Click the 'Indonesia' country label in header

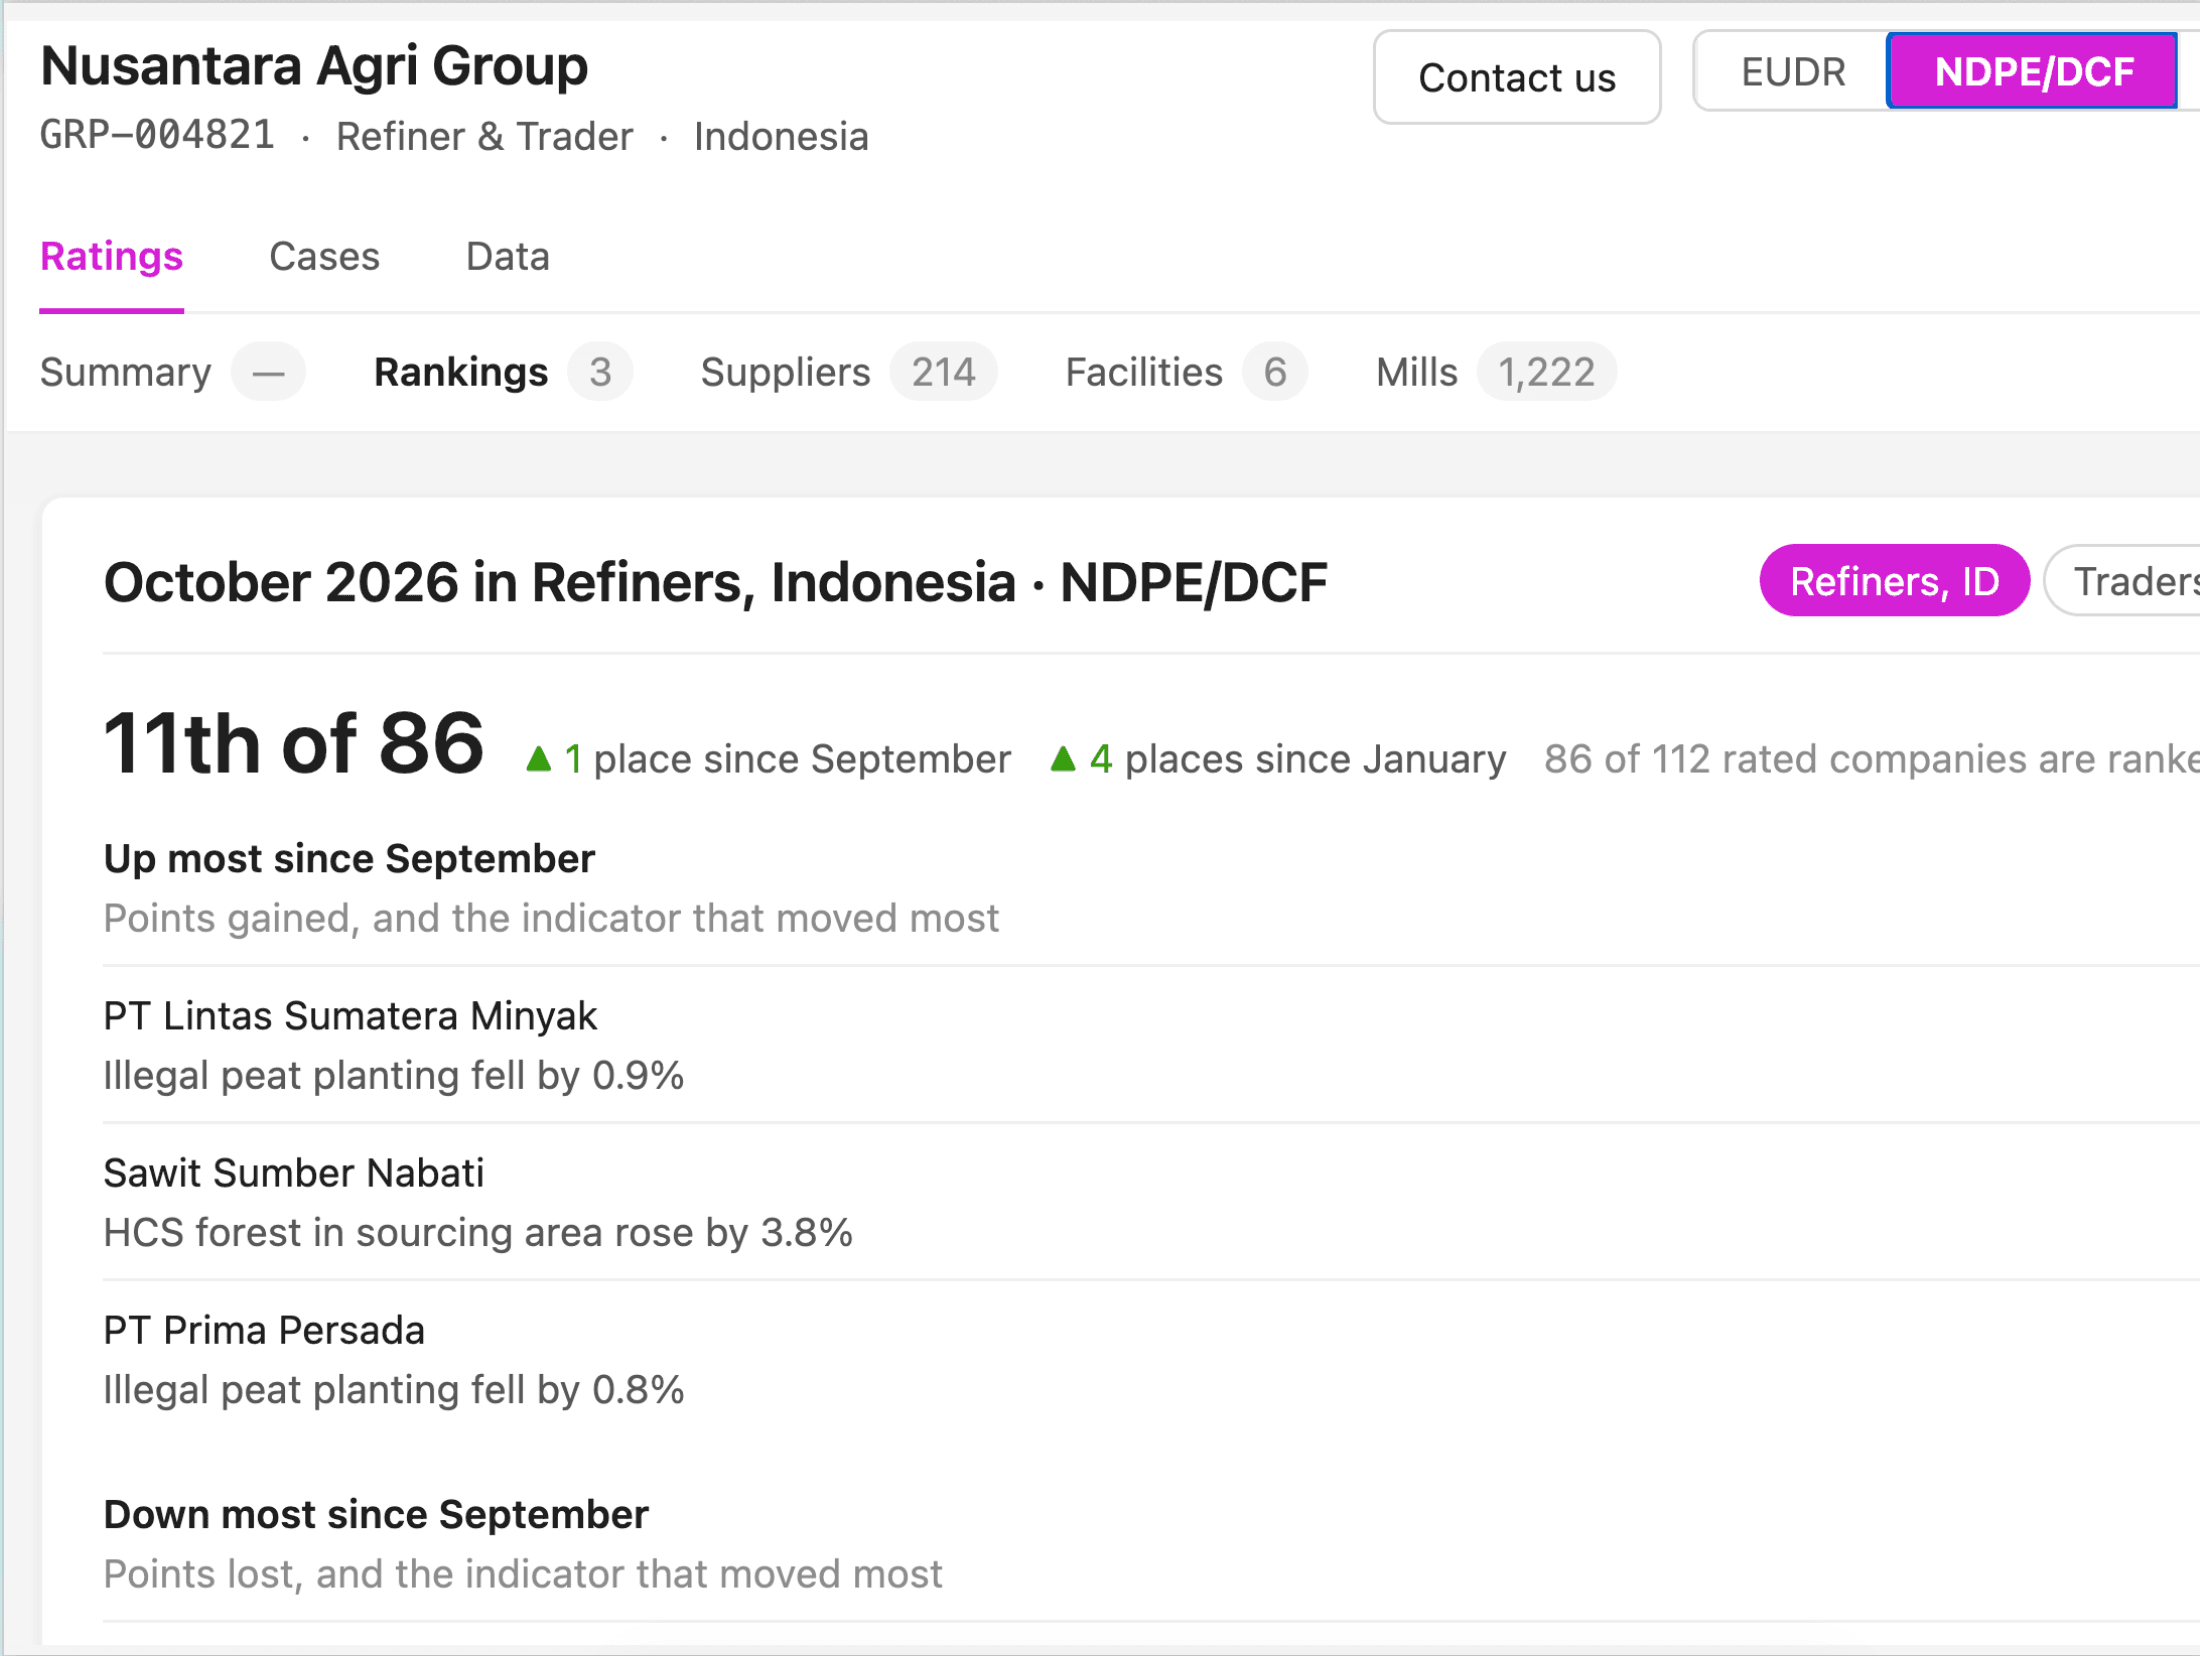click(781, 137)
